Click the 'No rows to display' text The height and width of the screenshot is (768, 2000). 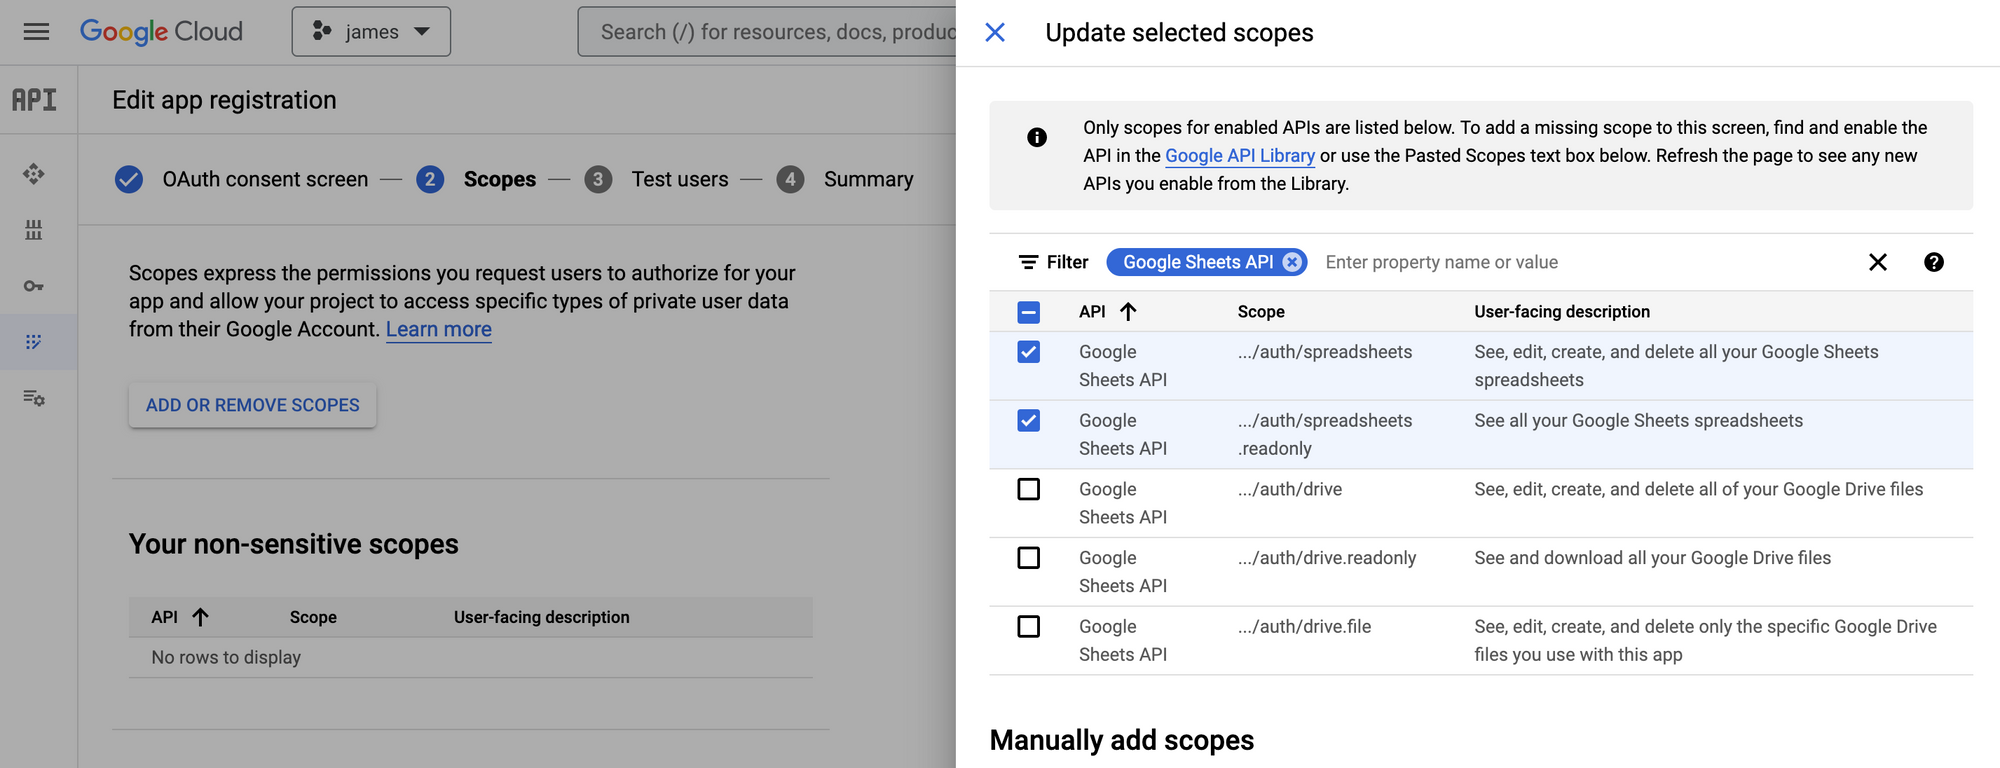pos(226,657)
